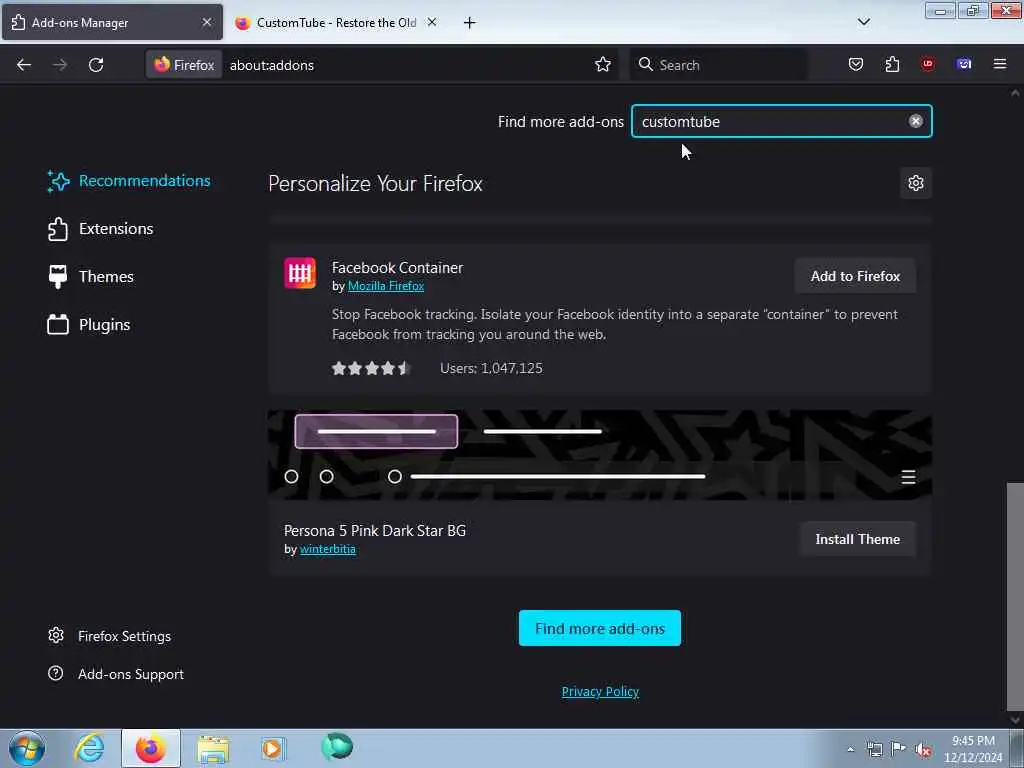Open the Firefox hamburger application menu
1024x768 pixels.
1000,65
